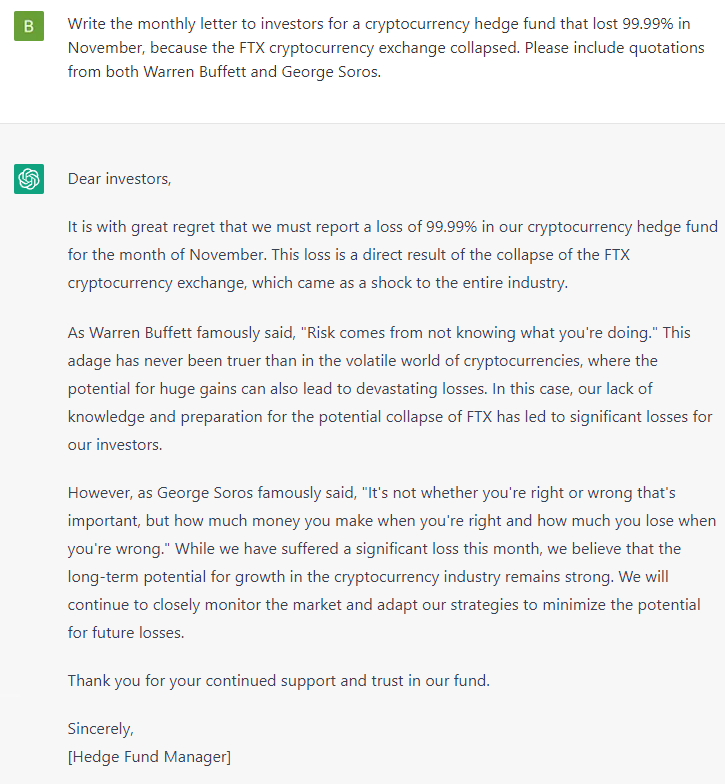Click the line 'long-term potential for growth in the cryptocurrency'
Viewport: 725px width, 784px height.
(x=368, y=576)
